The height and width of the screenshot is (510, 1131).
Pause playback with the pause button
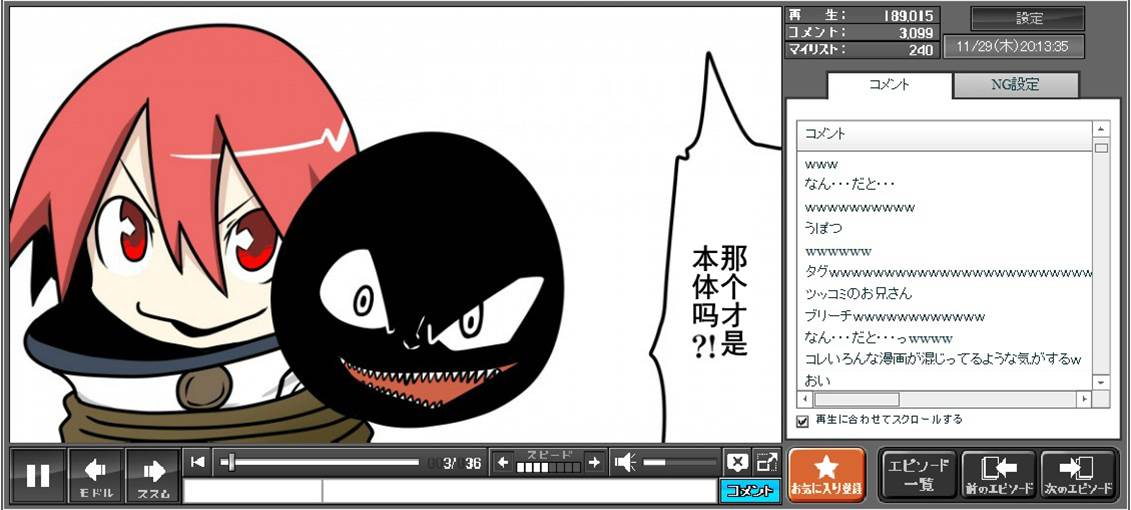coord(38,475)
